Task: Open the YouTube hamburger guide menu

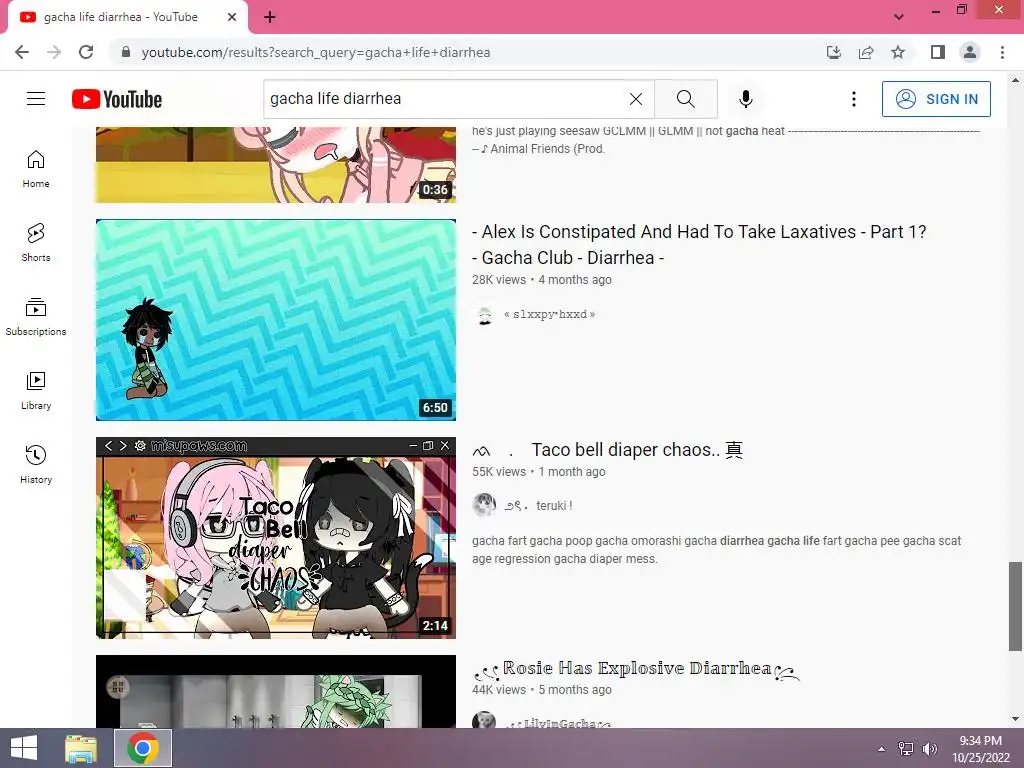Action: tap(36, 99)
